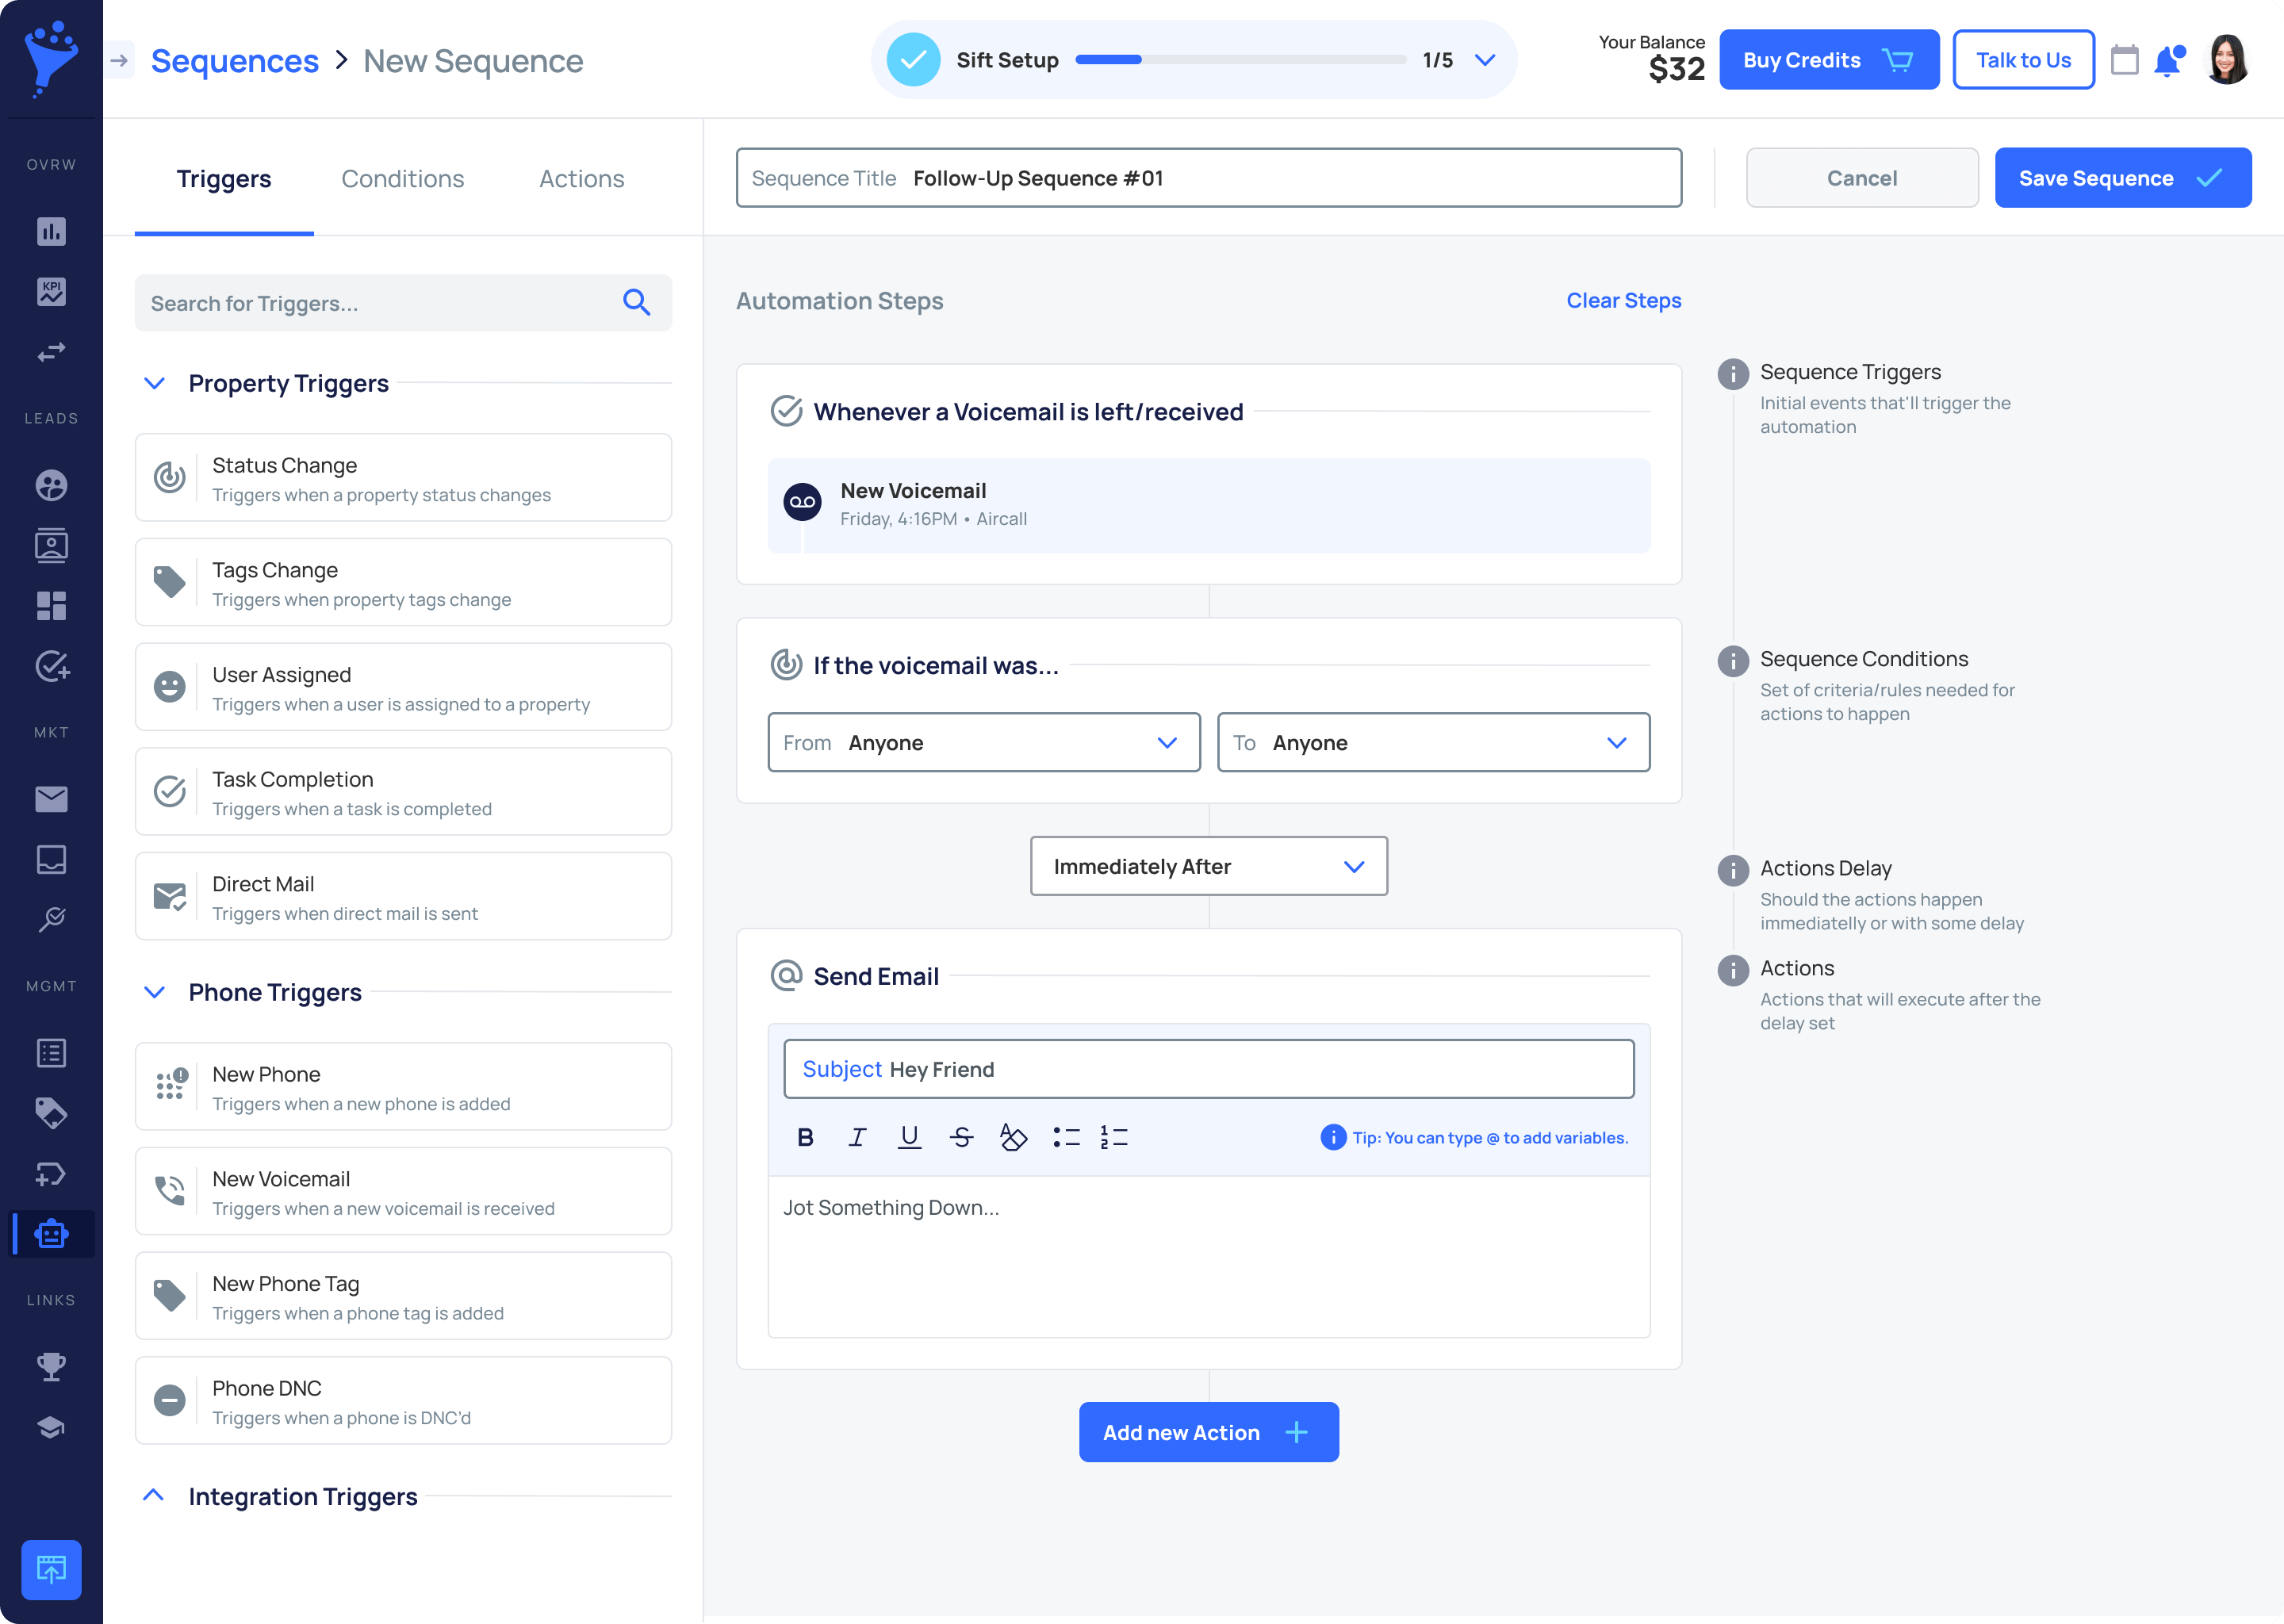Switch to the Conditions tab

402,179
